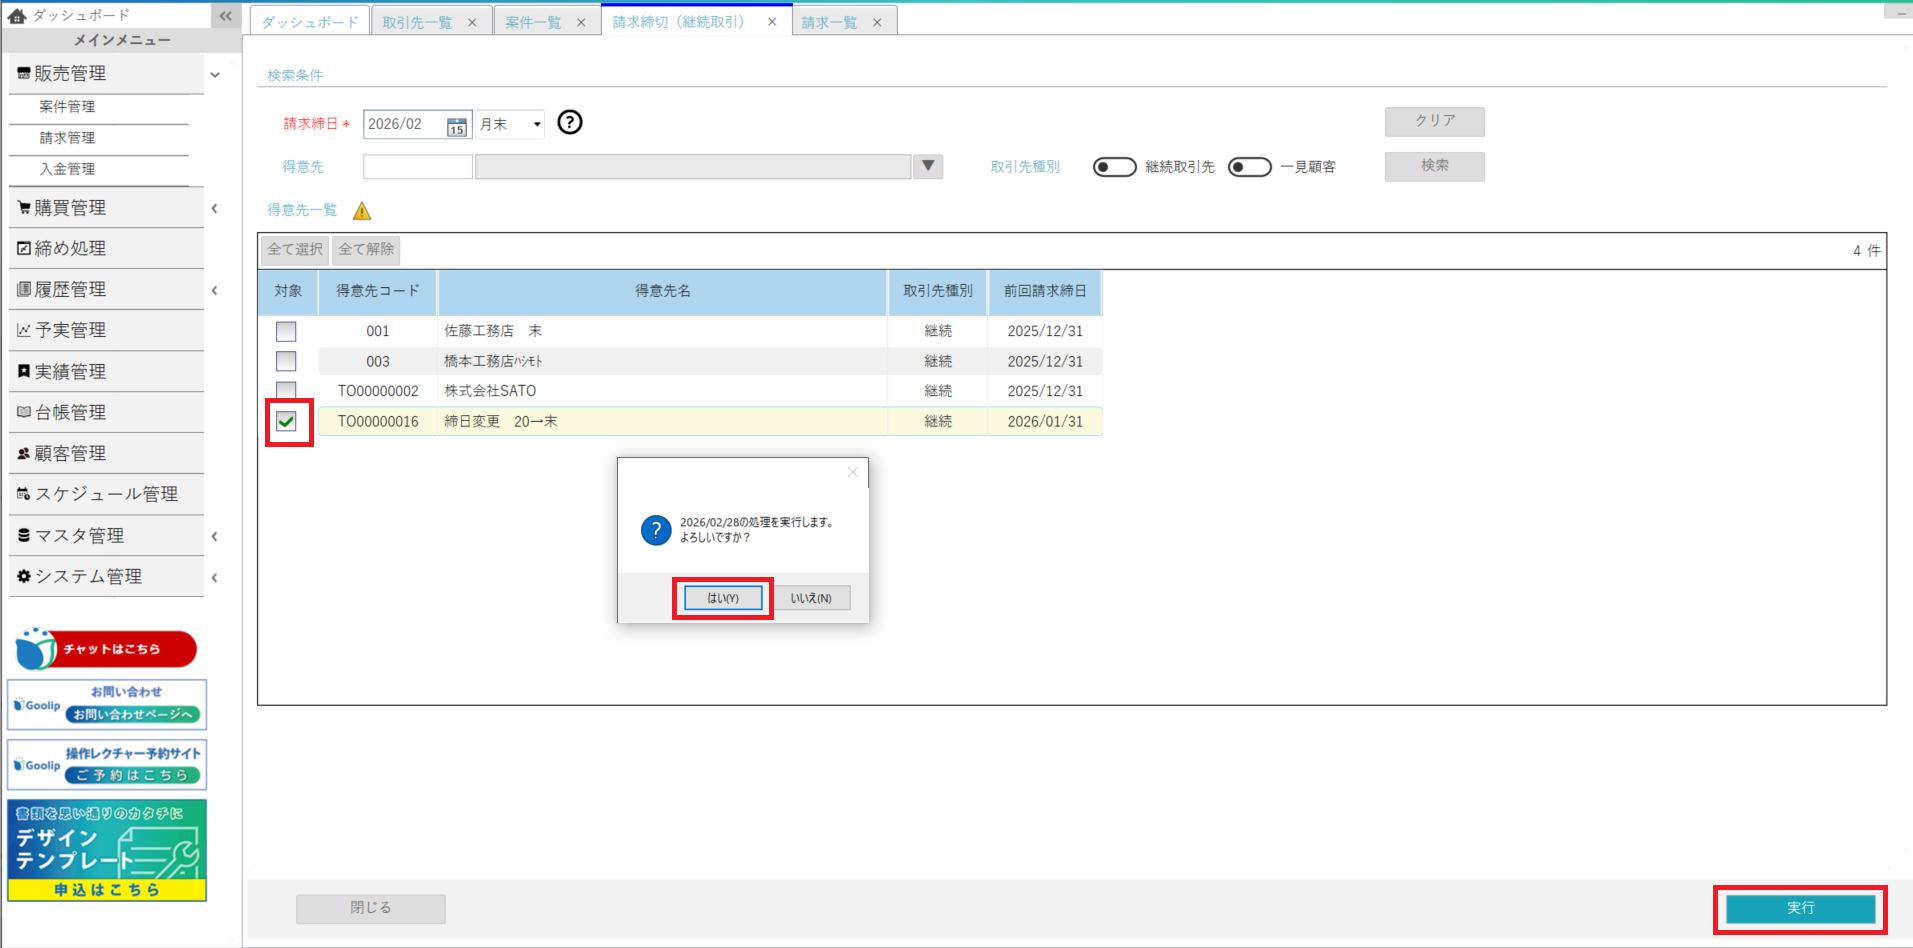Viewport: 1913px width, 948px height.
Task: Close the 取引先一覧 tab with its X
Action: pyautogui.click(x=472, y=22)
